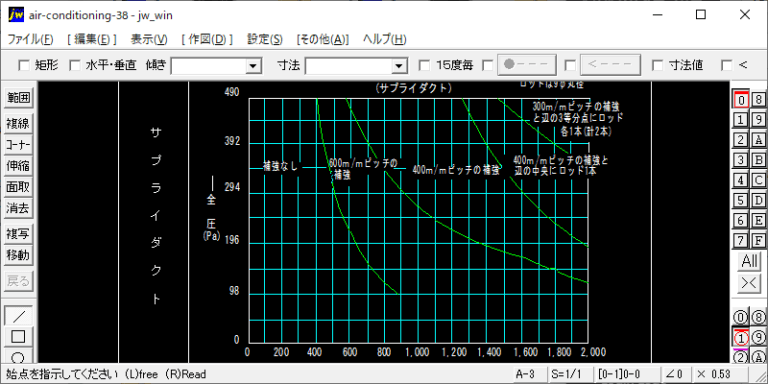The image size is (768, 384).
Task: Click the 補強なし label in chart
Action: tap(281, 166)
